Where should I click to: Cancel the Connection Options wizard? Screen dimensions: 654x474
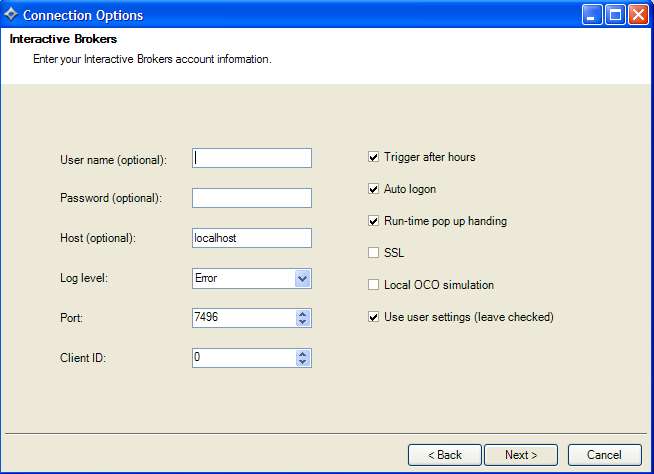(604, 455)
